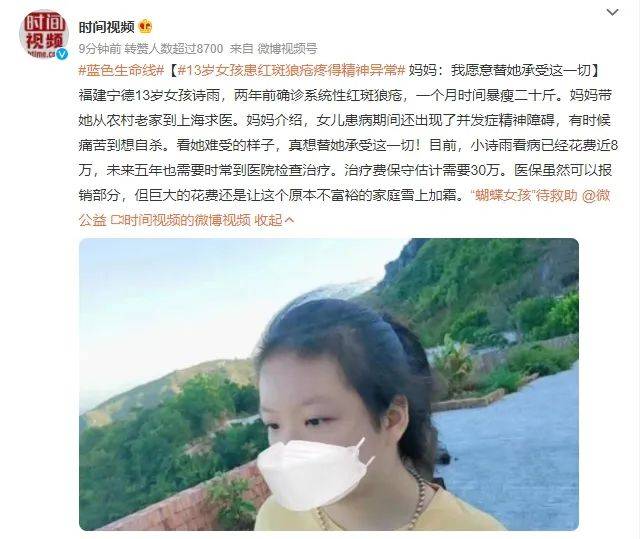Screen dimensions: 640x539
Task: Open the post options chevron menu
Action: [x=612, y=13]
